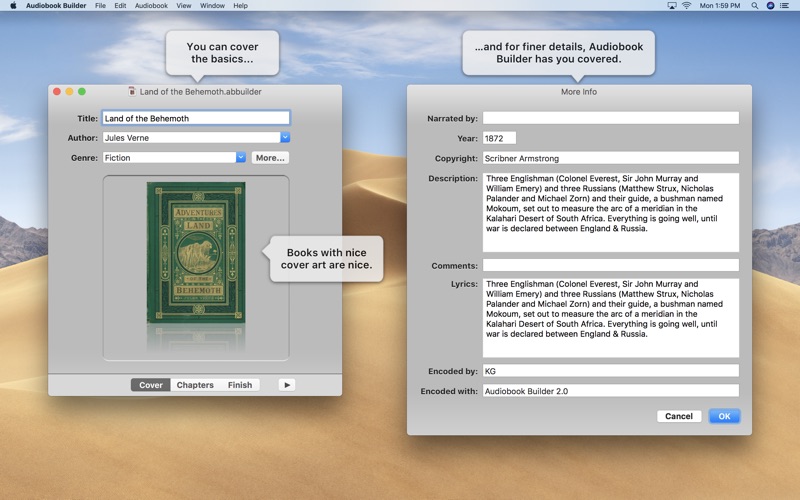The height and width of the screenshot is (500, 800).
Task: Minimize the Land of the Behemoth window
Action: (x=69, y=91)
